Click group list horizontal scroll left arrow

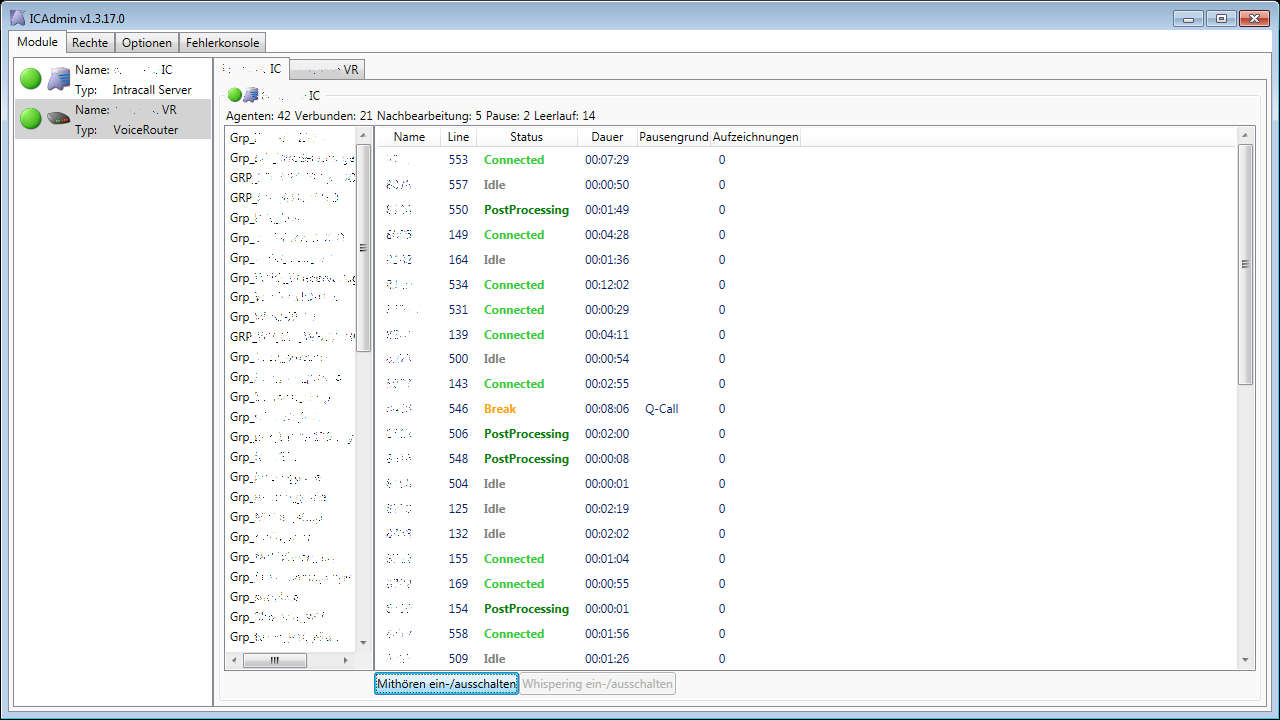pos(233,660)
